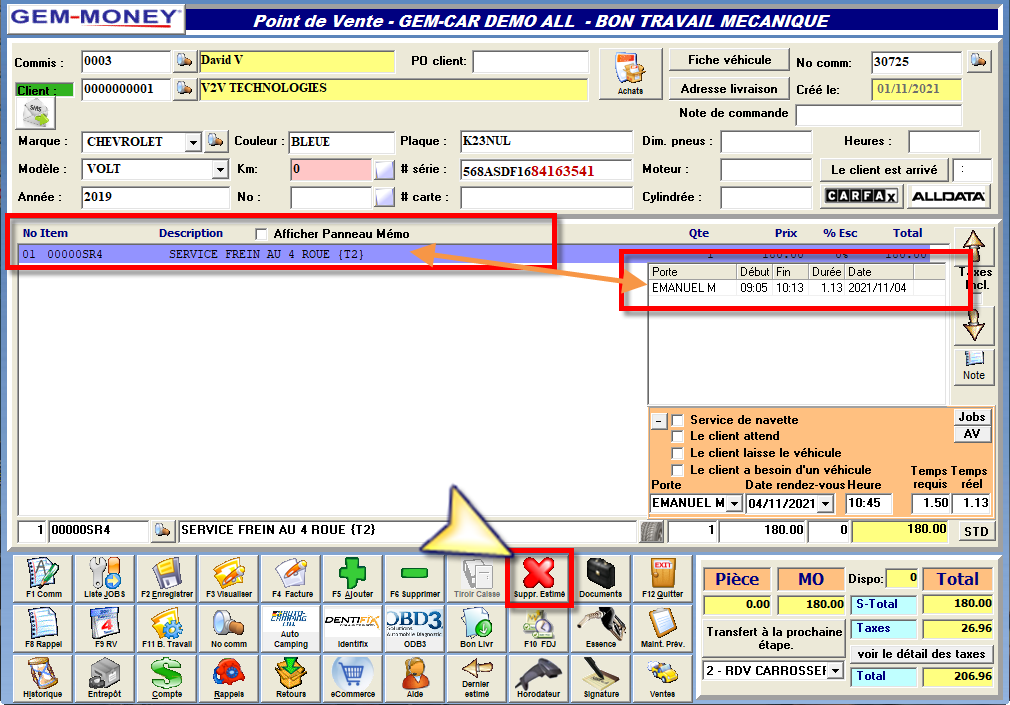Open the Liste JOBS tool
1010x705 pixels.
(105, 578)
